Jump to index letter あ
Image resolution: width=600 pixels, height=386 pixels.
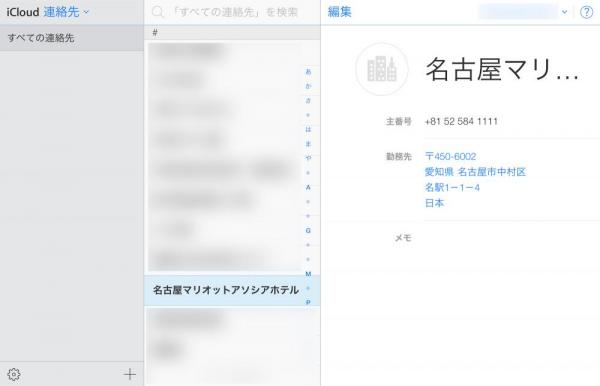point(308,72)
